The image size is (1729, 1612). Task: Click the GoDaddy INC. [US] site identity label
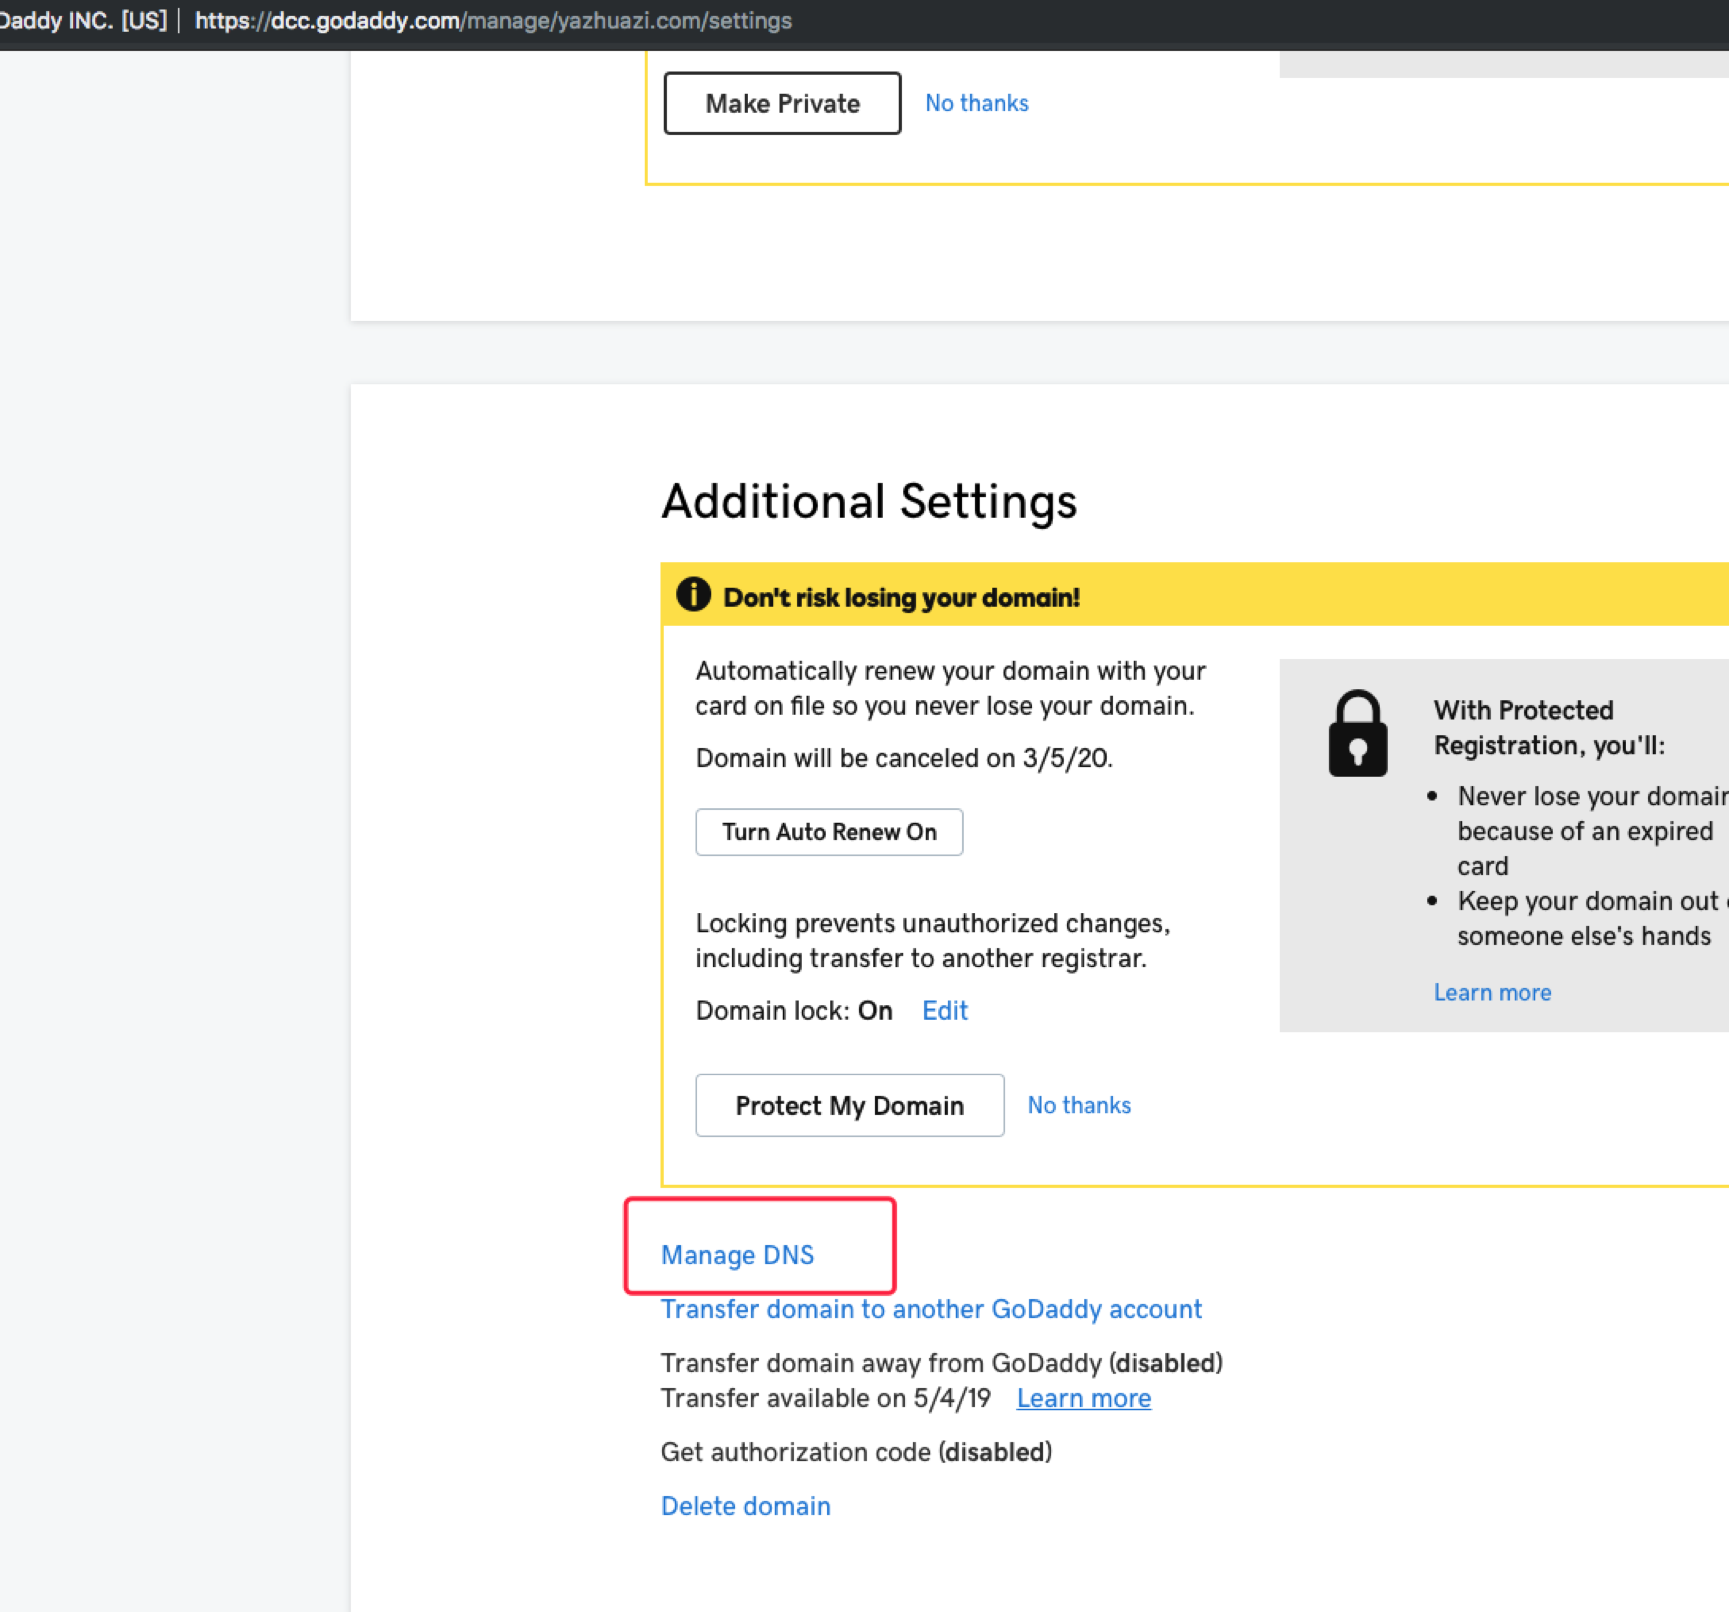point(84,21)
